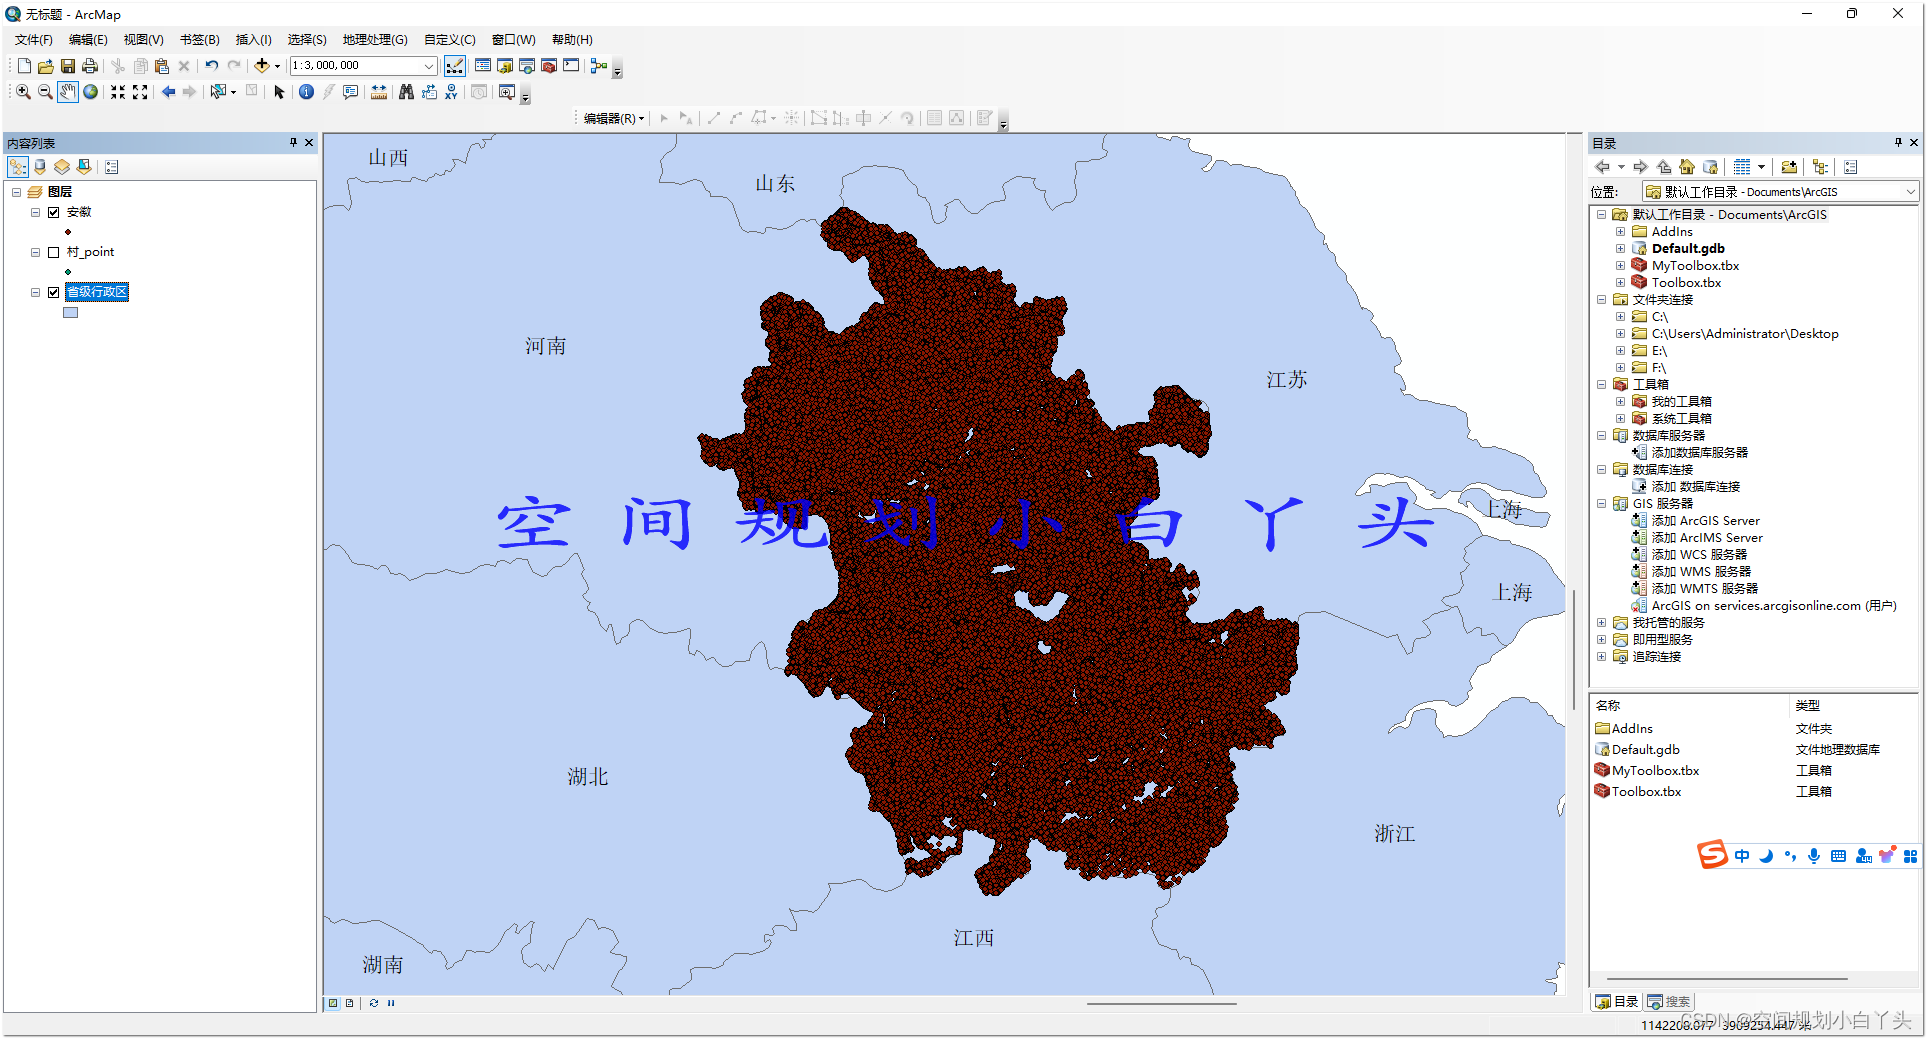Expand the 我托管的服务 node

pyautogui.click(x=1601, y=623)
